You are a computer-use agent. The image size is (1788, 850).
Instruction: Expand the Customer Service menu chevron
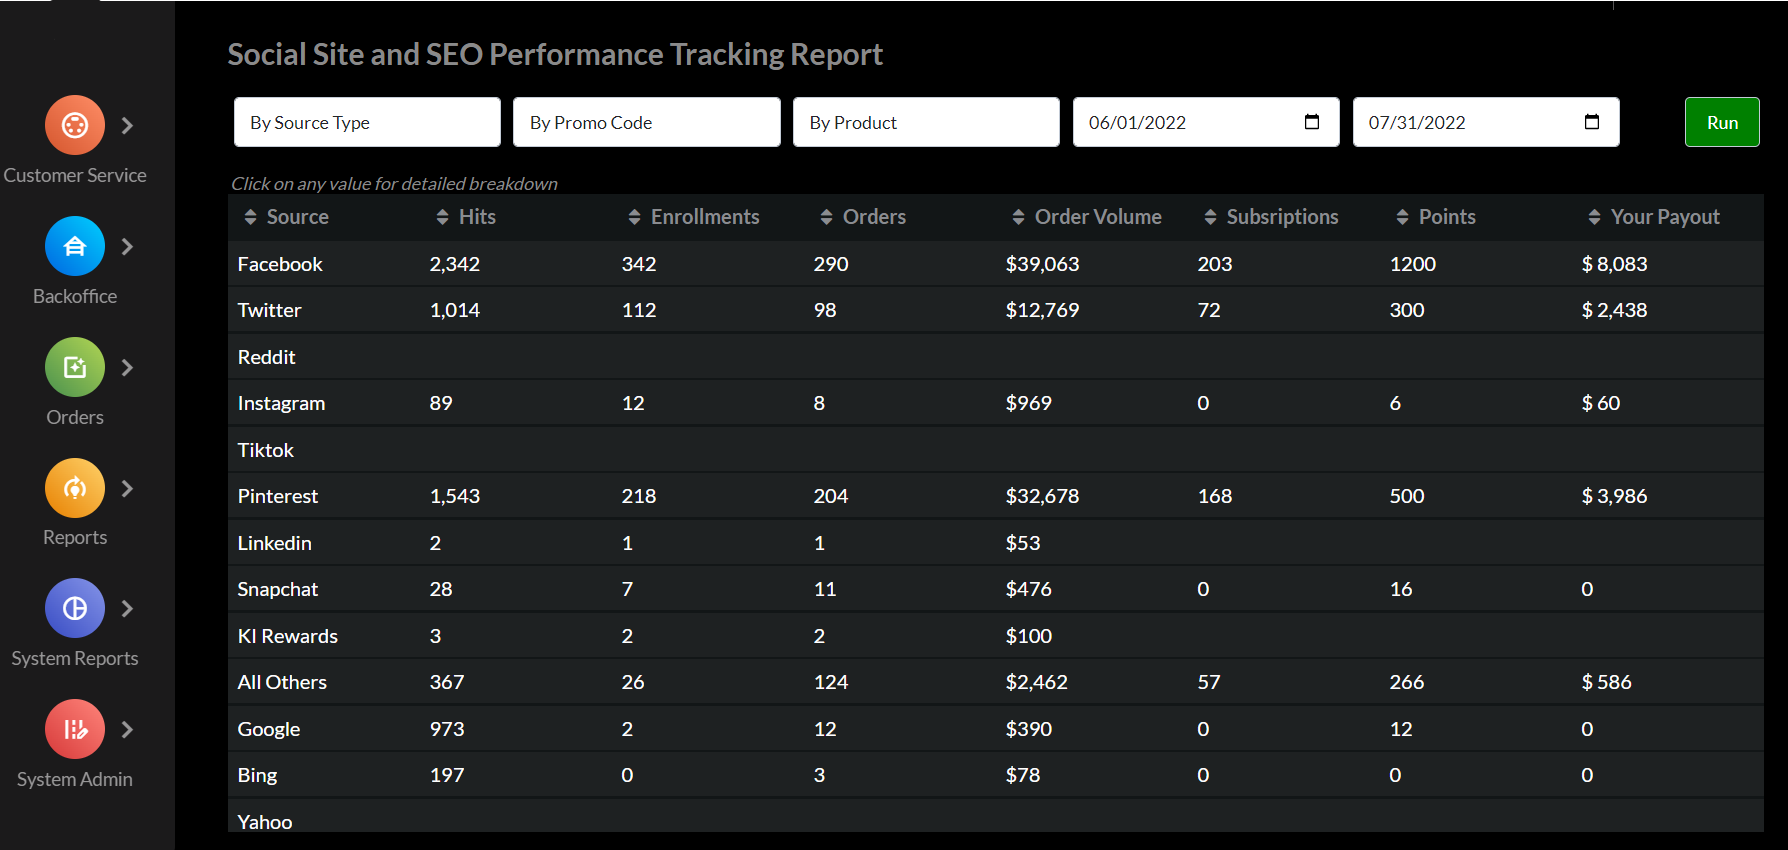pyautogui.click(x=127, y=125)
